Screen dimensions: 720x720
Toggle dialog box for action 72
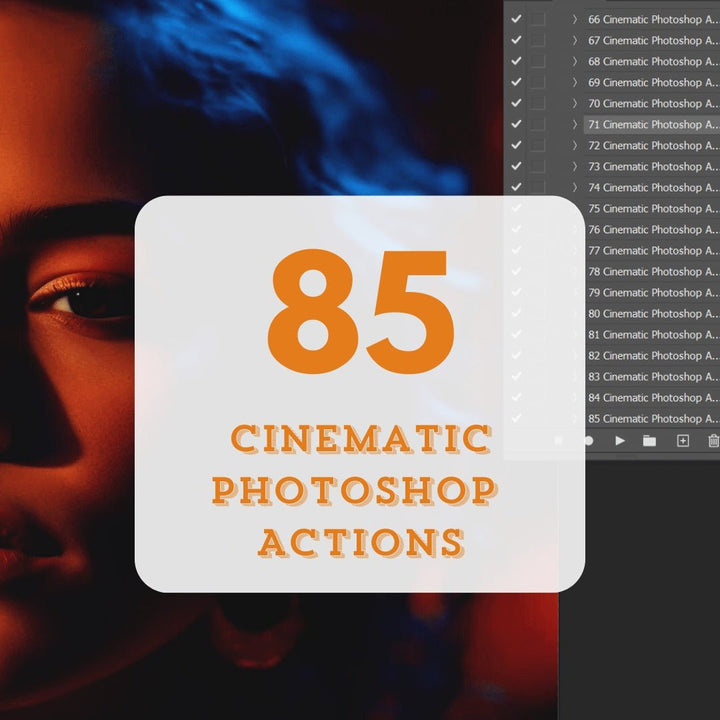538,145
